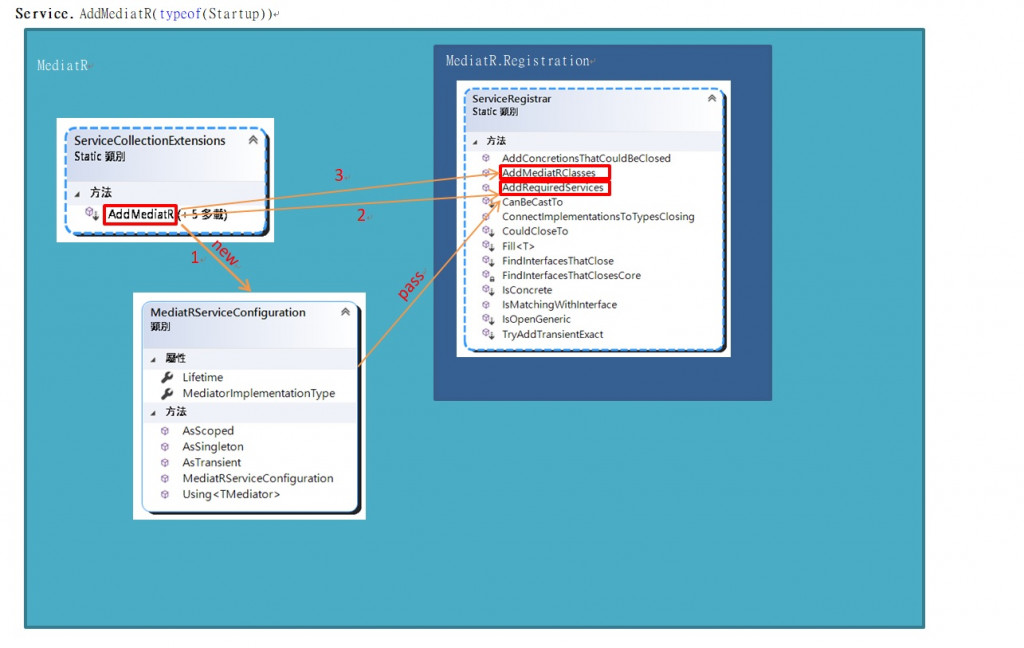Select the FindInterfacesThatClose method
This screenshot has width=1024, height=648.
tap(558, 261)
